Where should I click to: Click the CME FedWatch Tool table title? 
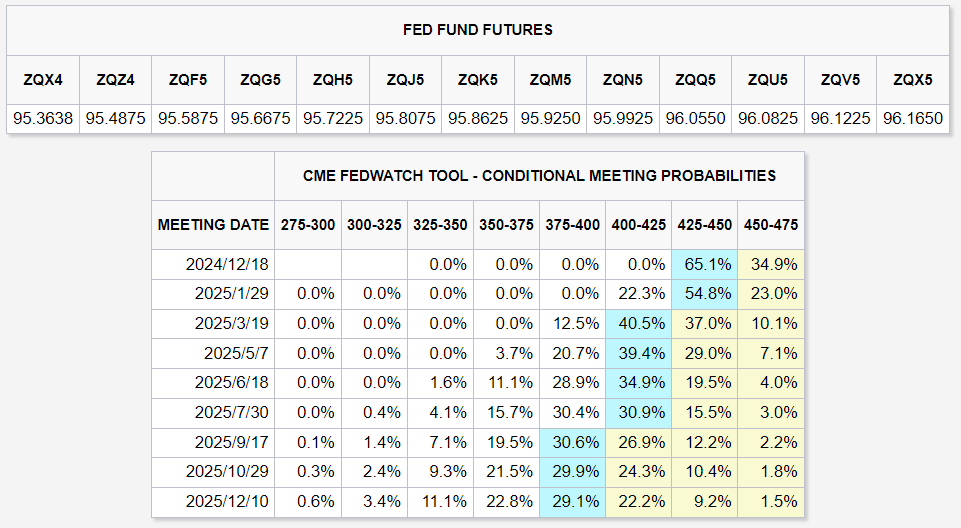coord(539,176)
